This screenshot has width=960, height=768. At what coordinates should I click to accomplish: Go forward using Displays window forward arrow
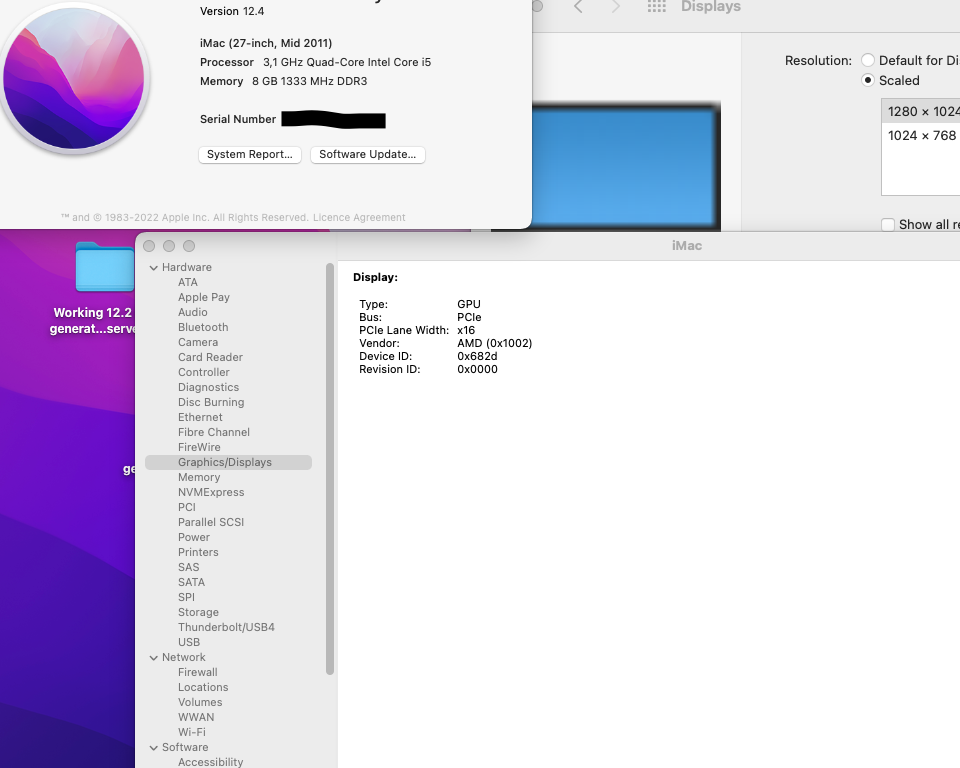coord(615,7)
